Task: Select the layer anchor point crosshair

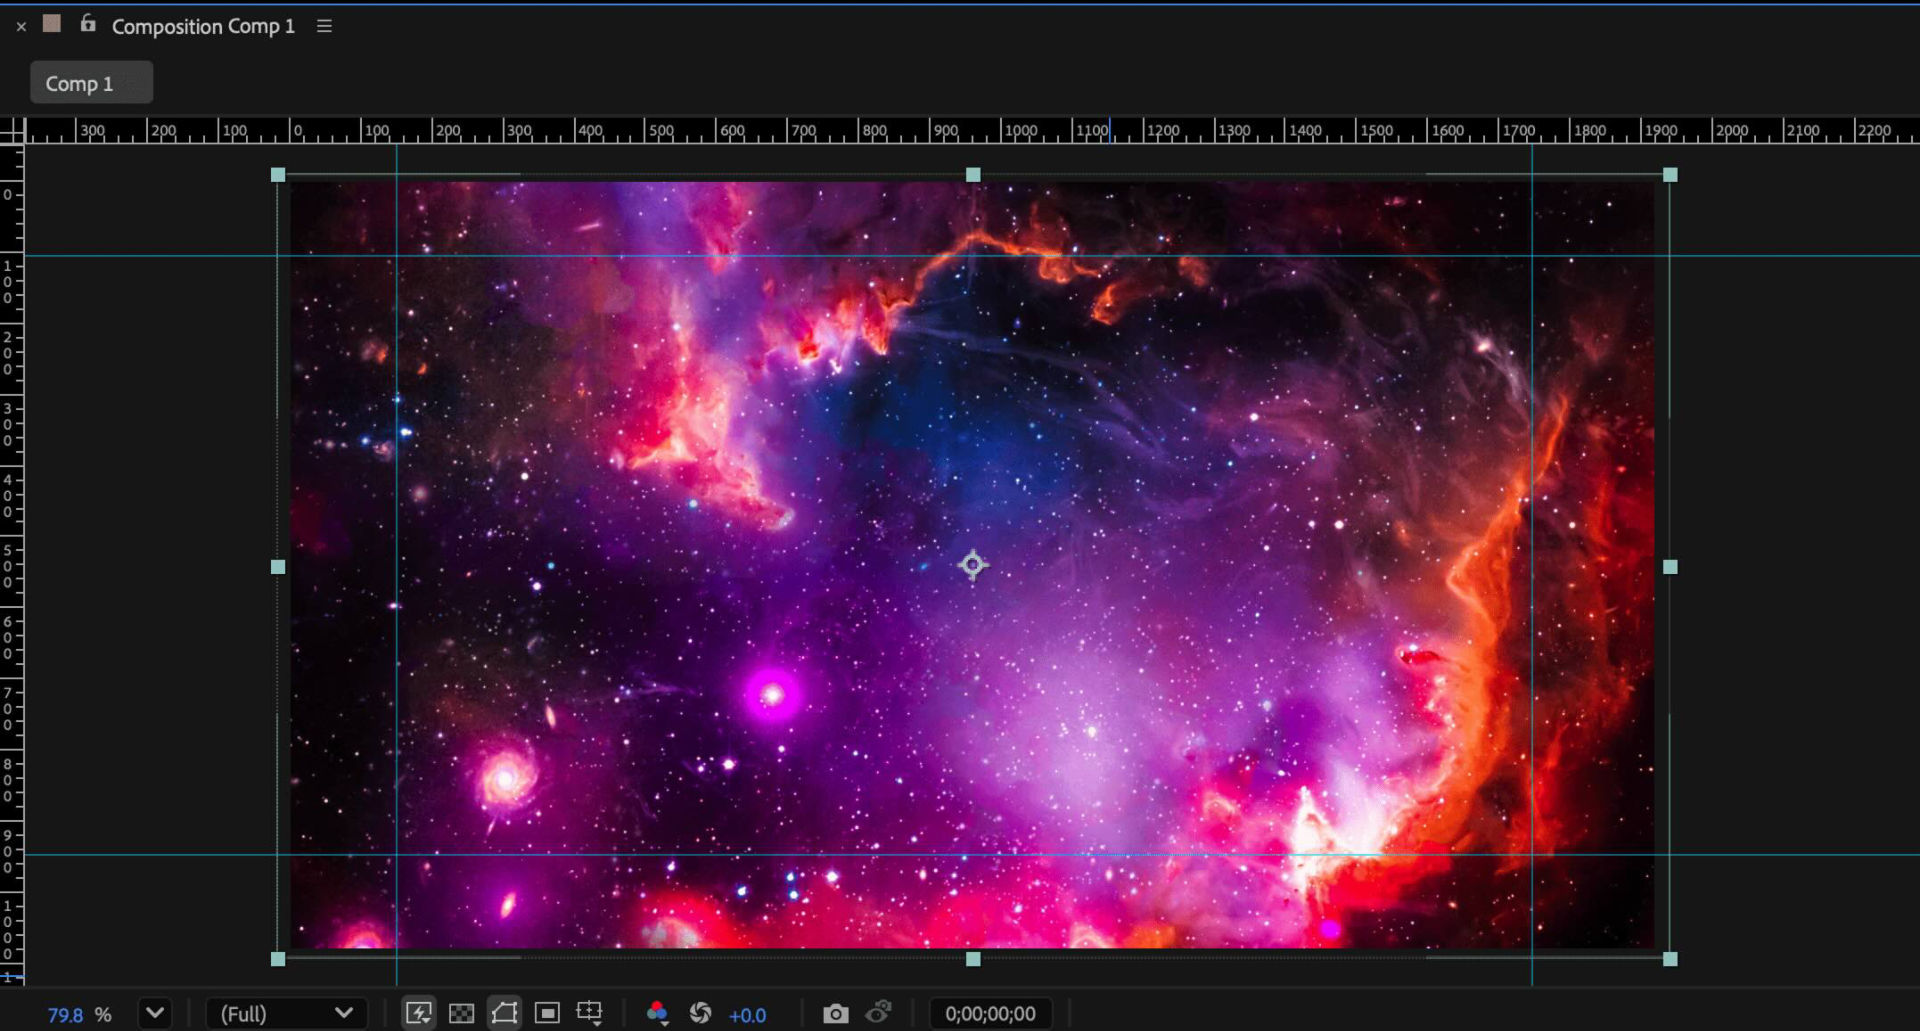Action: pos(973,565)
